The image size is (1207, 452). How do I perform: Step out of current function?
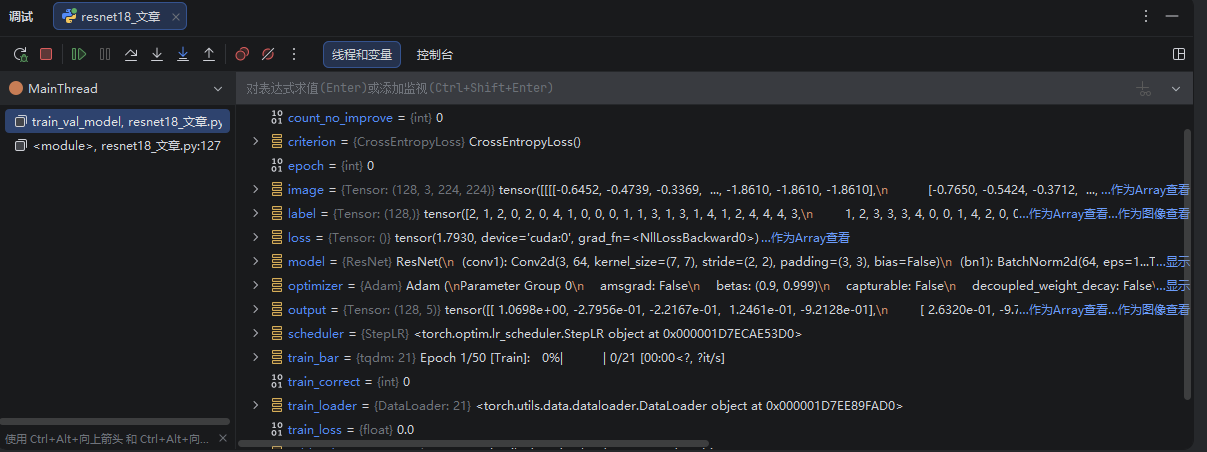(209, 54)
